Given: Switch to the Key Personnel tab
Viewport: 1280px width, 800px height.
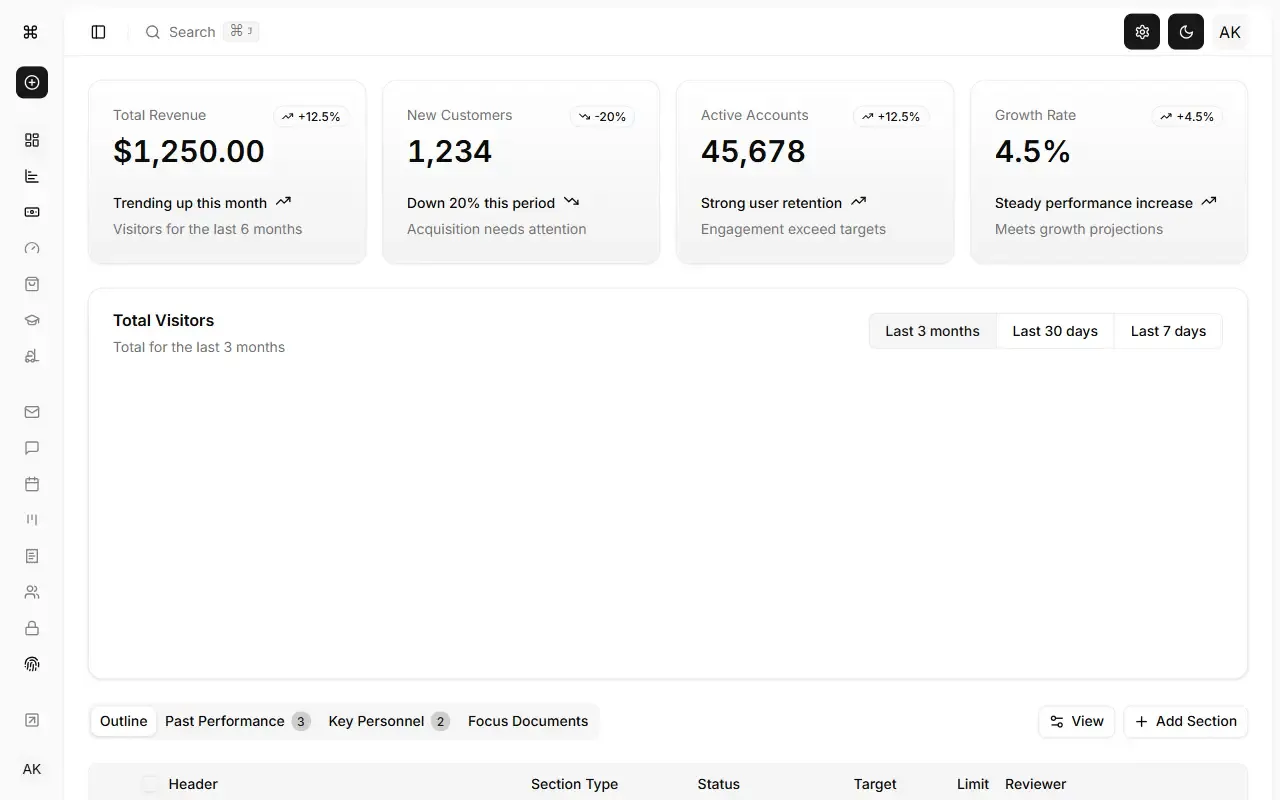Looking at the screenshot, I should point(389,721).
